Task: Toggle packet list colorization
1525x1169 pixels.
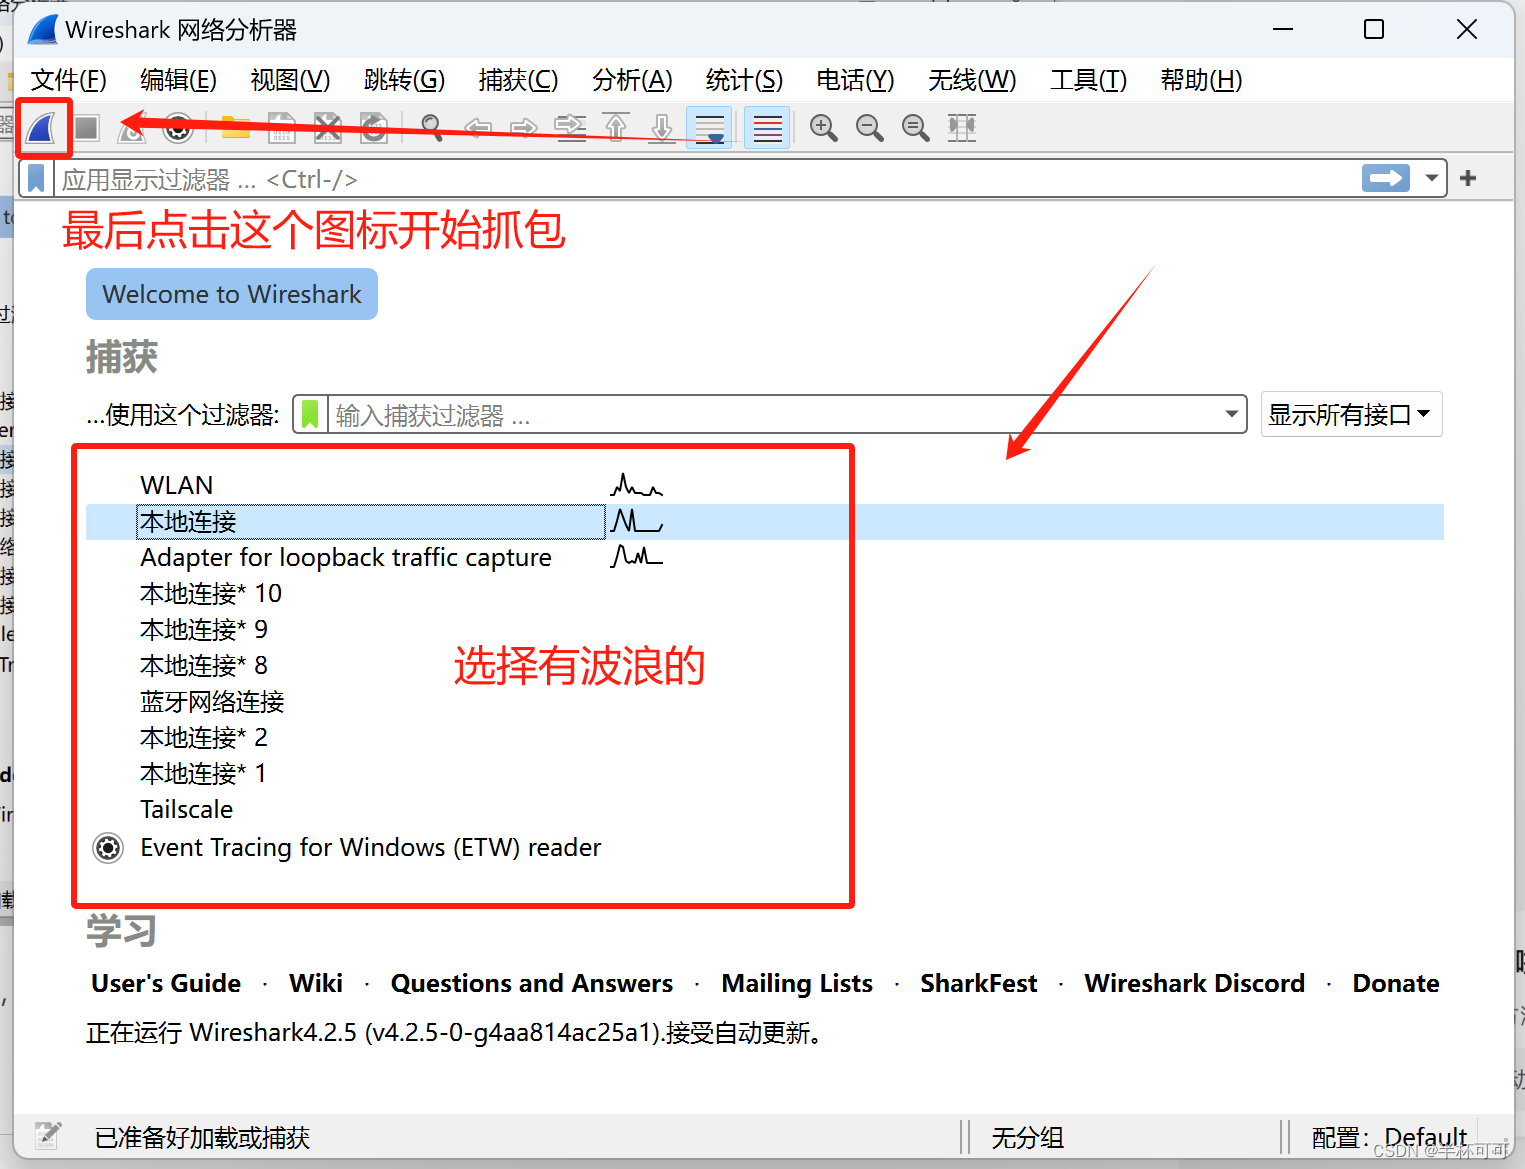Action: (x=767, y=128)
